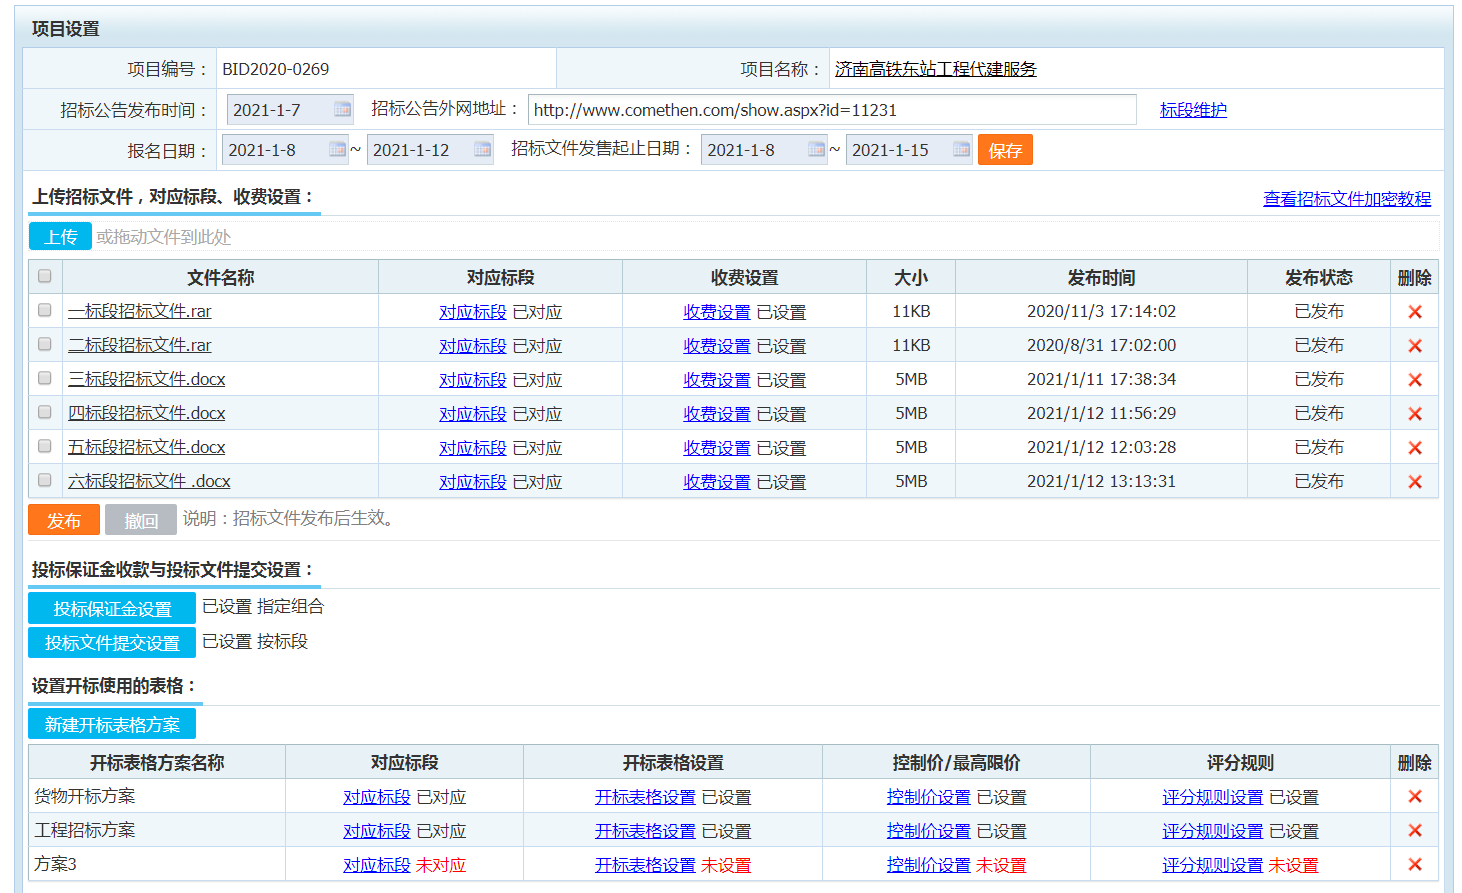Open calendar icon for 发售截止 date 2021-1-15

click(x=961, y=149)
